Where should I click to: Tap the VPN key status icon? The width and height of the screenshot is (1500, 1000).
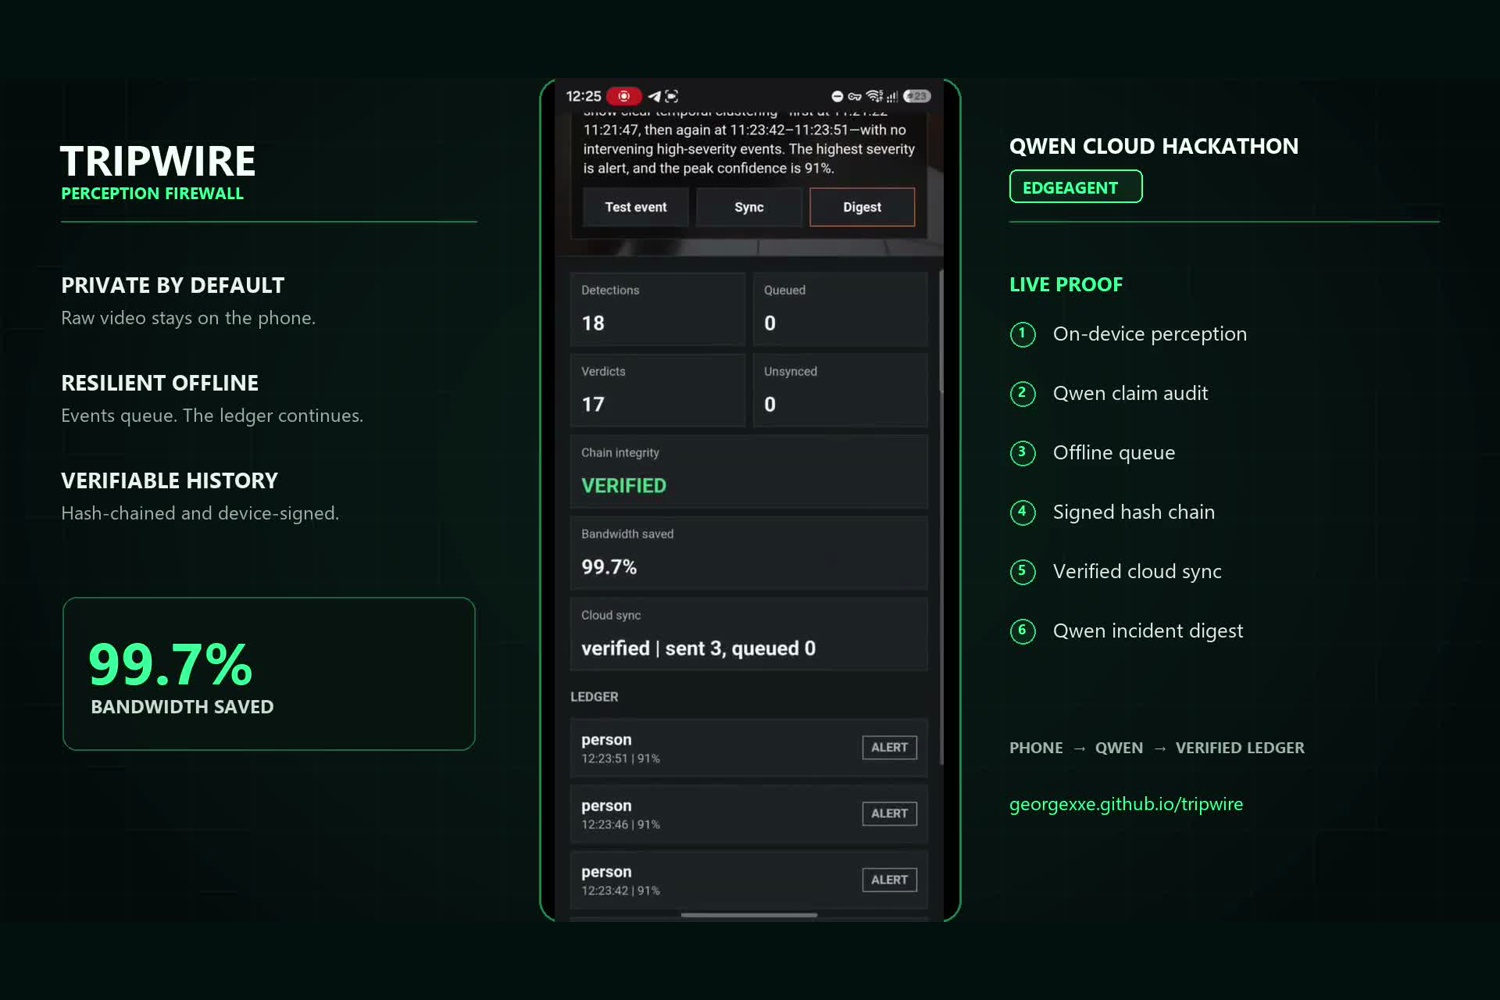(855, 96)
